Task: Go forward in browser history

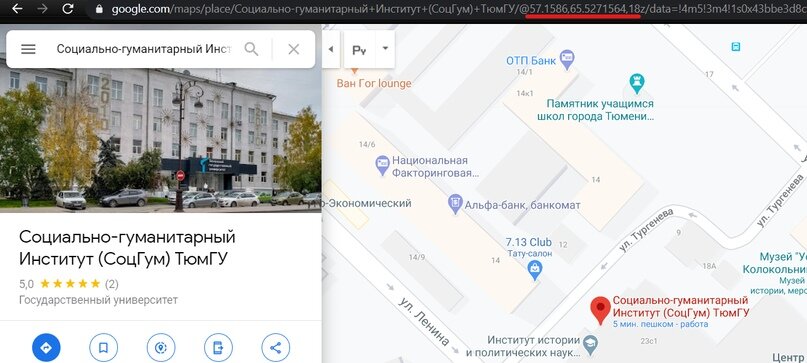Action: click(x=42, y=9)
